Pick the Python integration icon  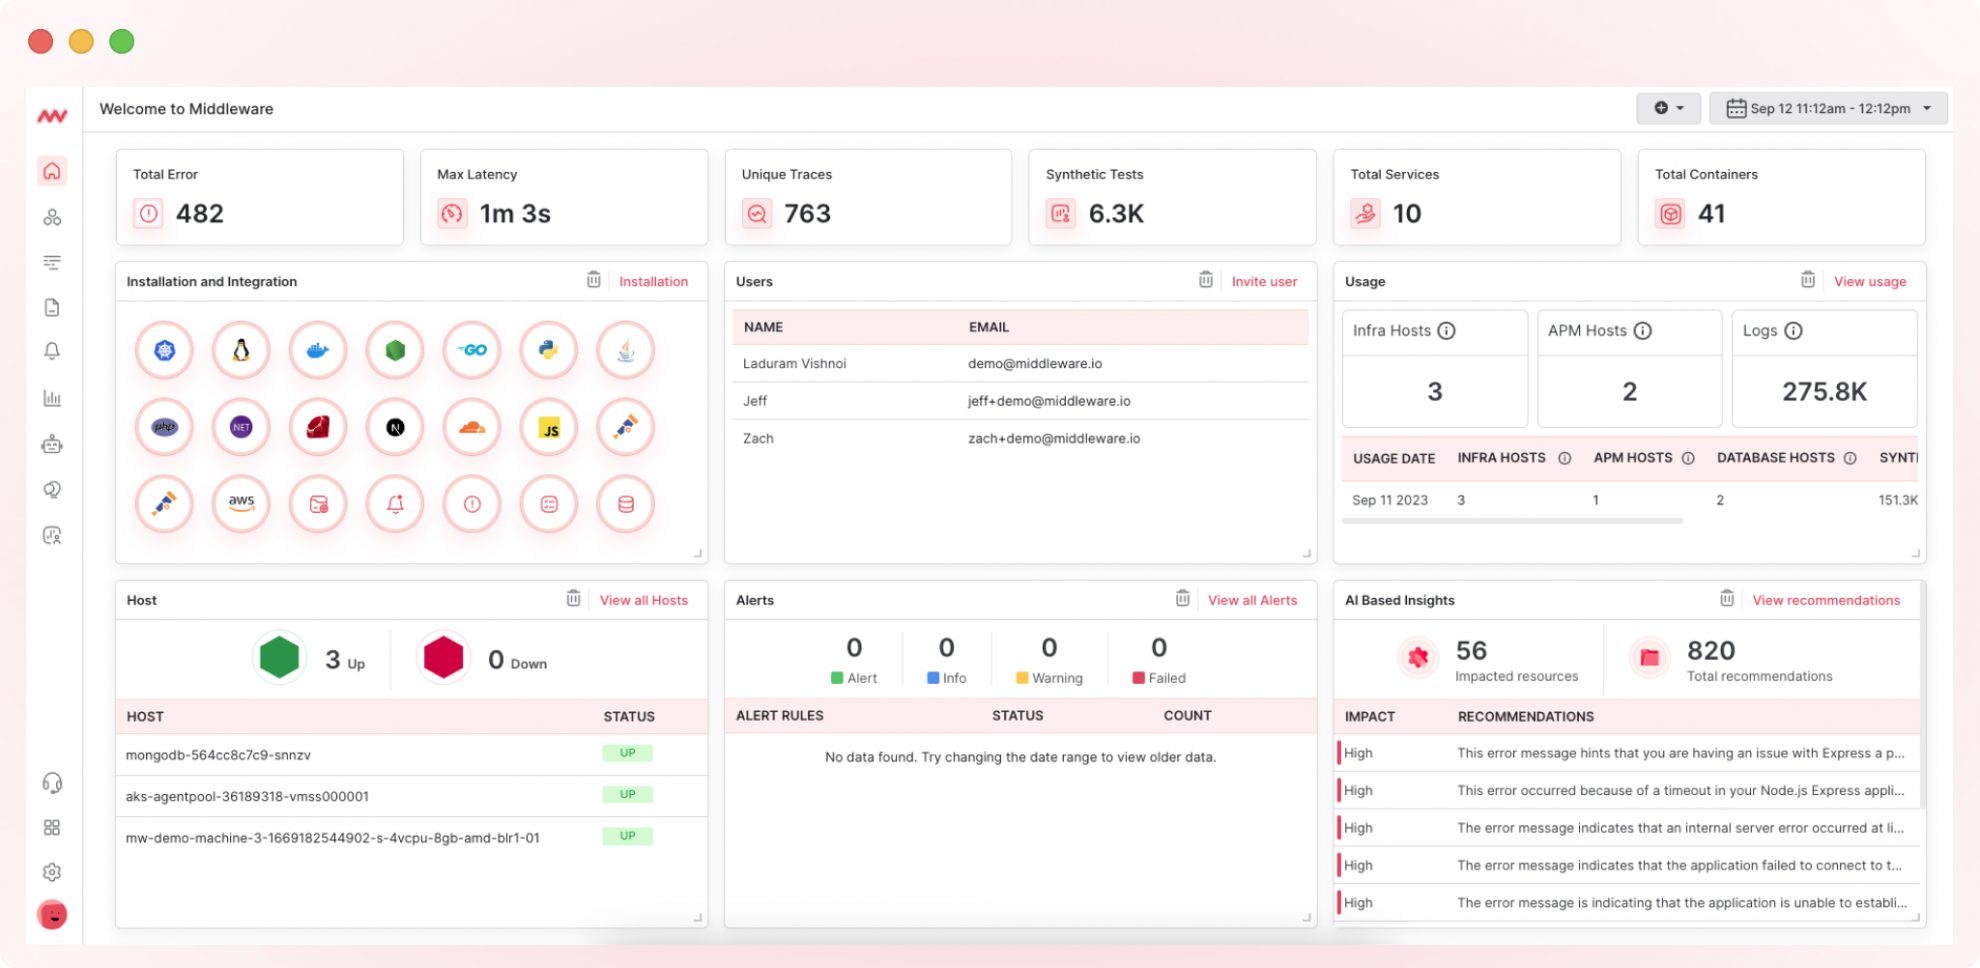pyautogui.click(x=548, y=350)
